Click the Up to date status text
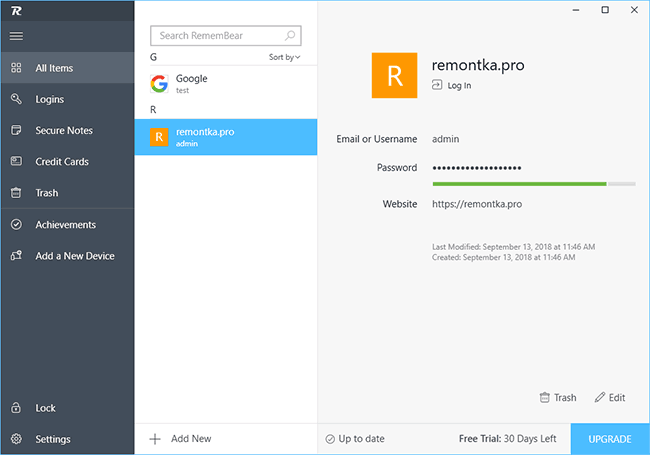 [x=361, y=438]
